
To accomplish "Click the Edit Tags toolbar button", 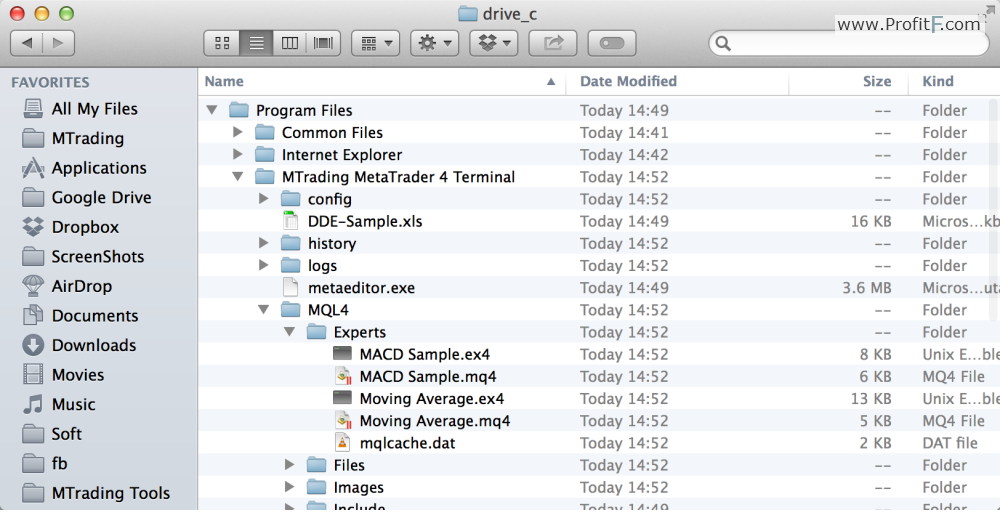I will pyautogui.click(x=612, y=43).
